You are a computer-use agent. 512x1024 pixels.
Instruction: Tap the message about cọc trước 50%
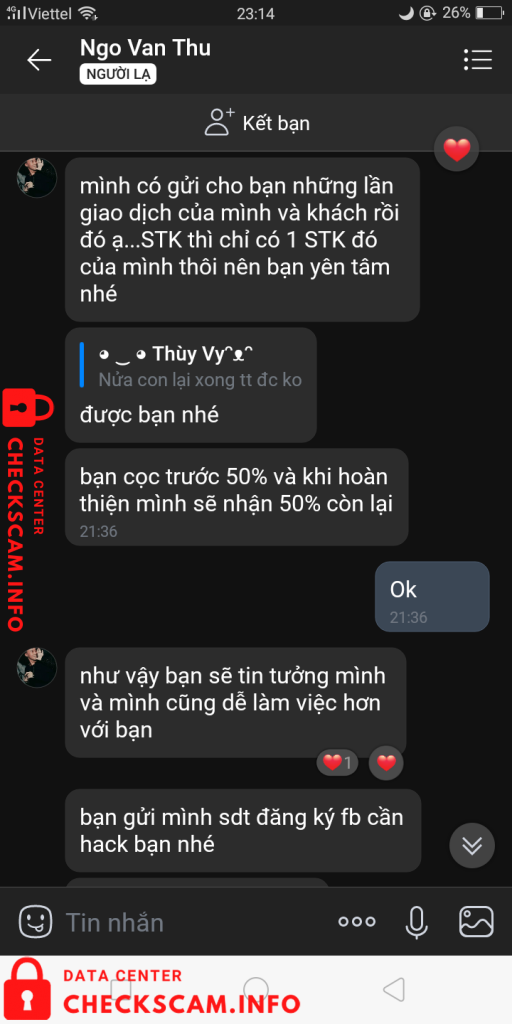click(x=236, y=497)
